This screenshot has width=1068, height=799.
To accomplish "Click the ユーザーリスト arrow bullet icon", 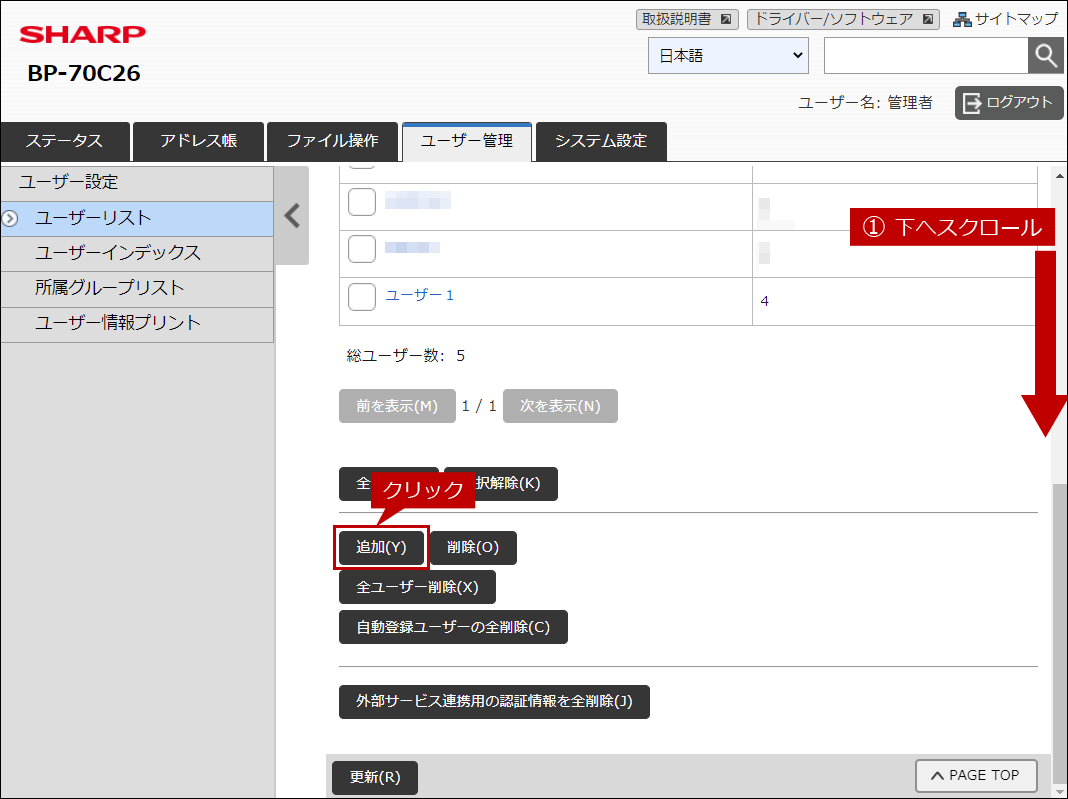I will click(x=10, y=219).
